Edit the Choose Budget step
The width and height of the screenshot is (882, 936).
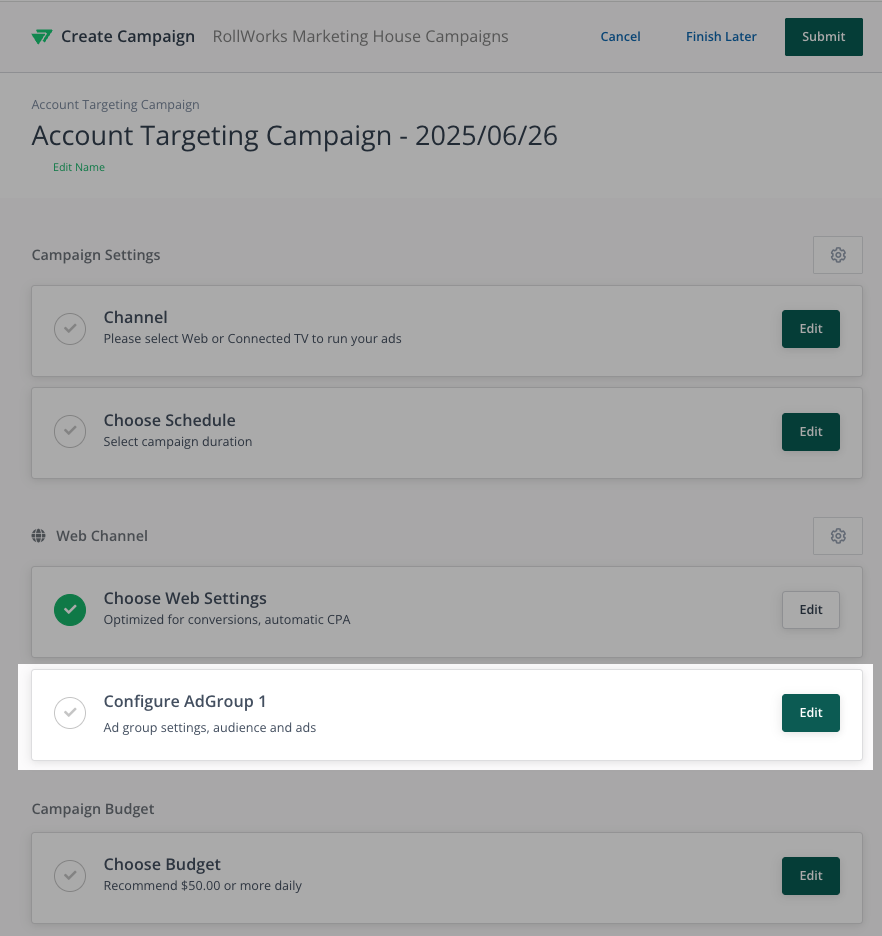click(x=810, y=876)
